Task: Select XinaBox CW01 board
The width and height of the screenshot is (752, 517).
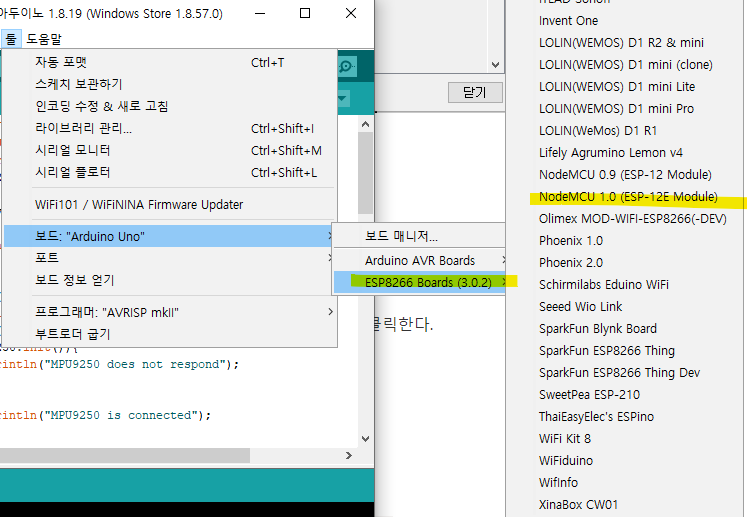Action: (625, 505)
